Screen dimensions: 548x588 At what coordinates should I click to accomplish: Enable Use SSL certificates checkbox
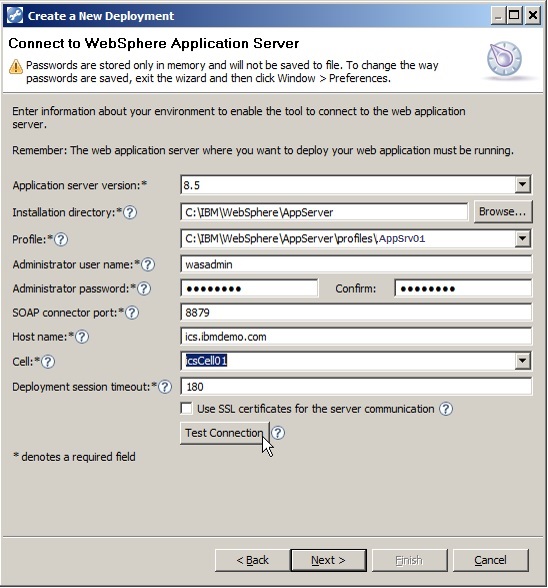(x=186, y=408)
